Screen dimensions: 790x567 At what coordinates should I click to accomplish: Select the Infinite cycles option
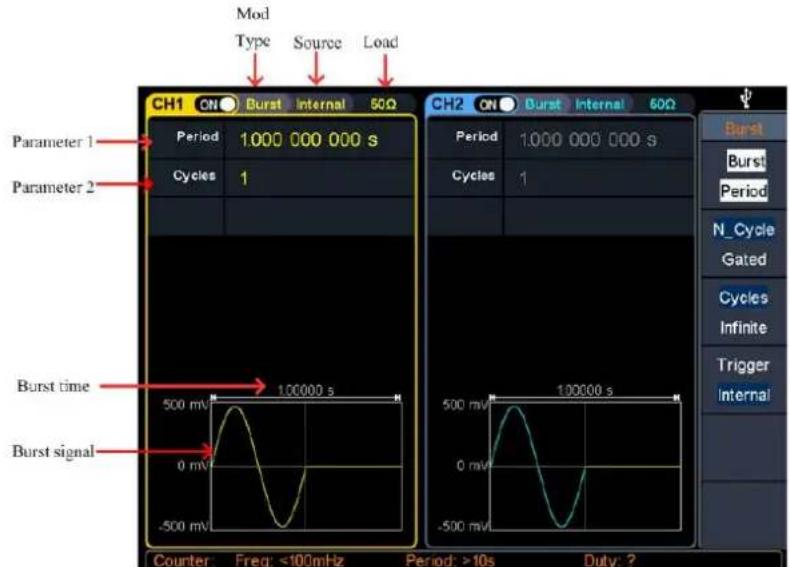pyautogui.click(x=744, y=328)
